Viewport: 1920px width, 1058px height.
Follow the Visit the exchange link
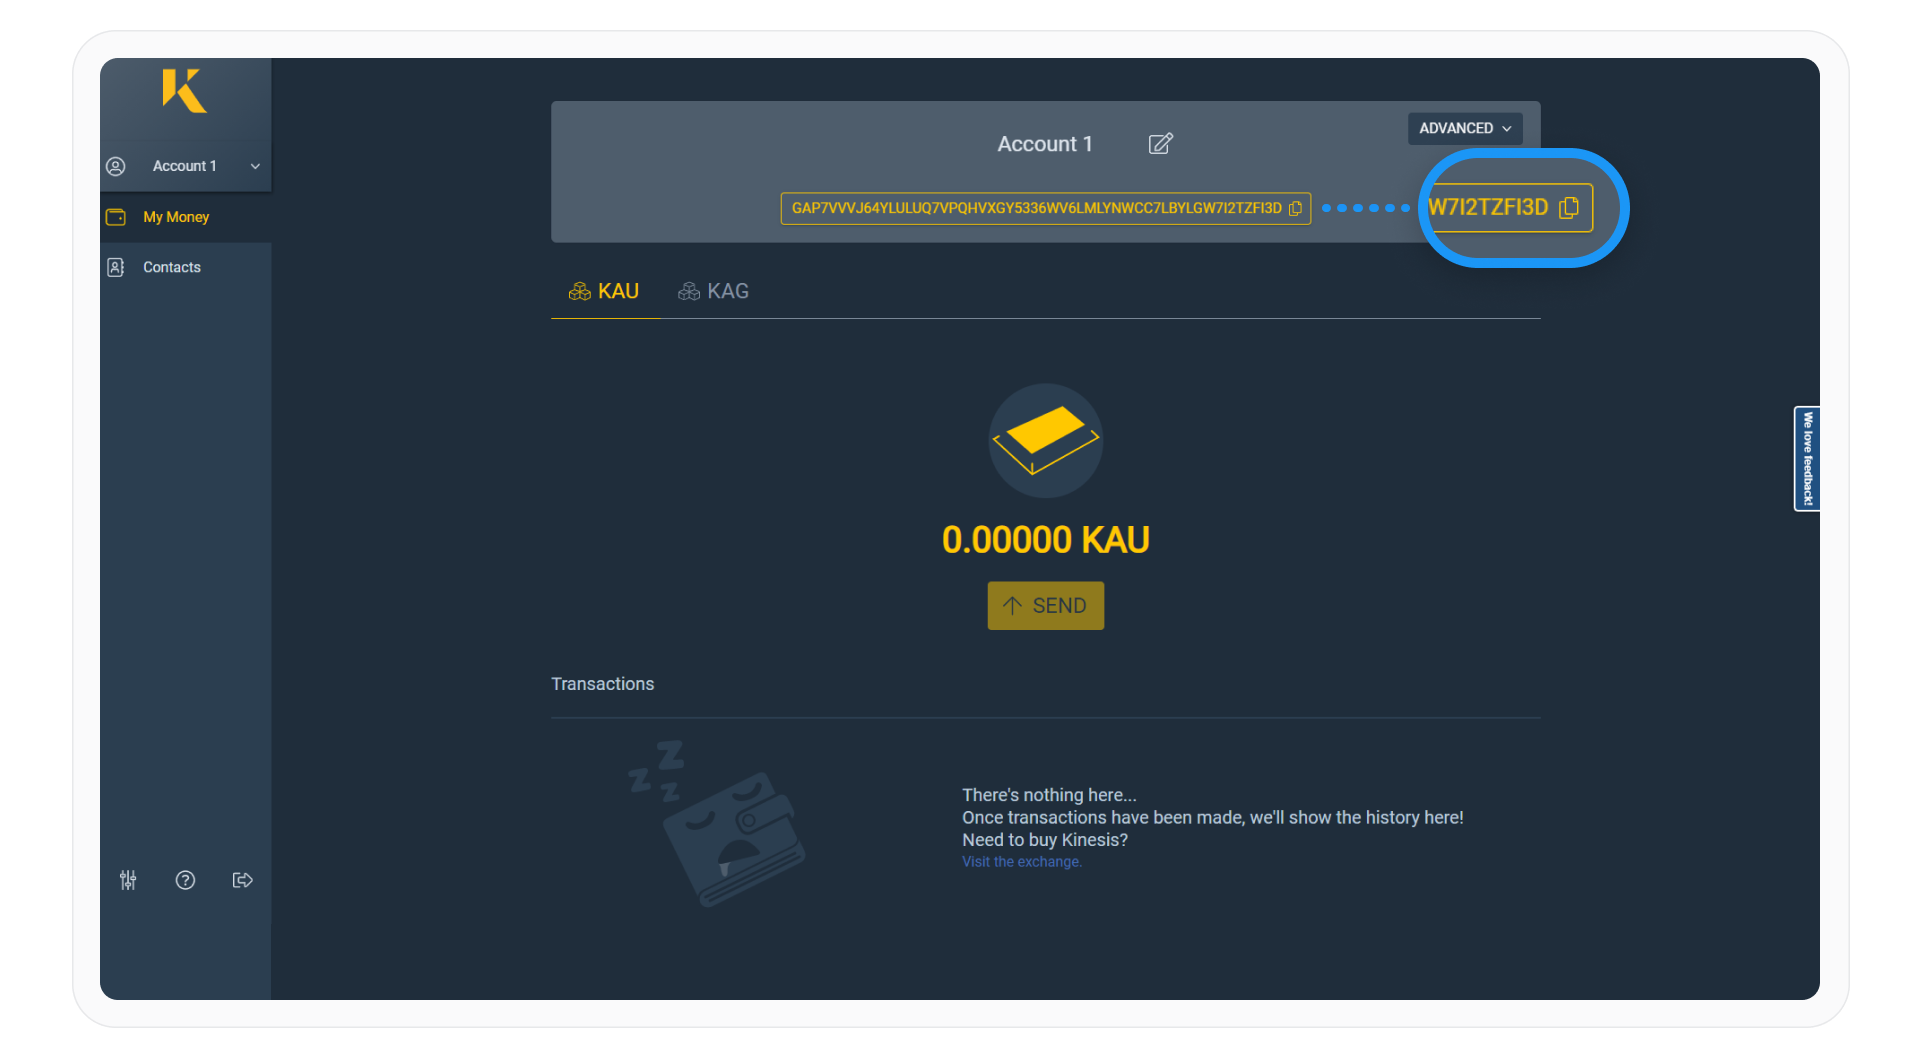click(1021, 862)
